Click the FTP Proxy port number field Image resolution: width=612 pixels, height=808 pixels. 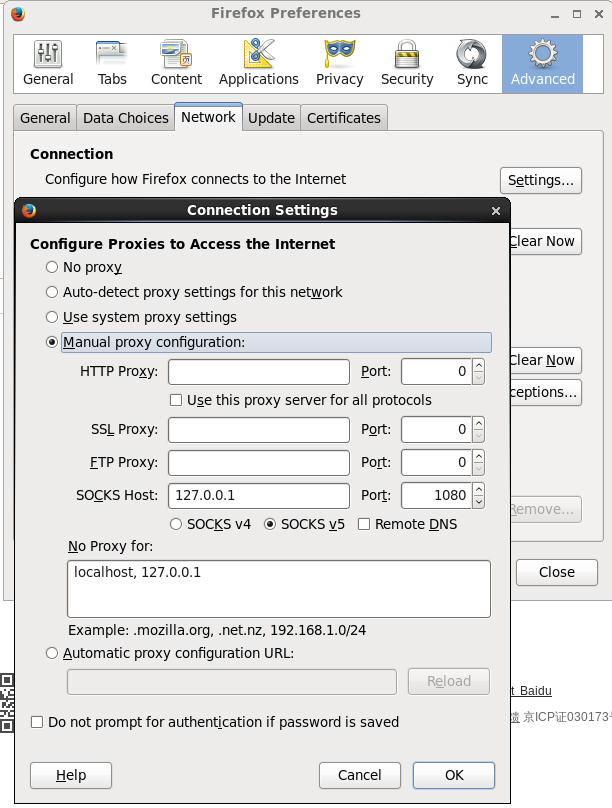point(437,463)
